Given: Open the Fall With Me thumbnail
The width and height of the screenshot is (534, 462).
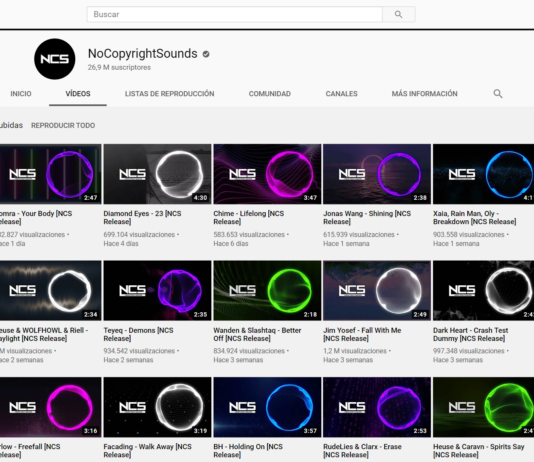Looking at the screenshot, I should (x=377, y=290).
